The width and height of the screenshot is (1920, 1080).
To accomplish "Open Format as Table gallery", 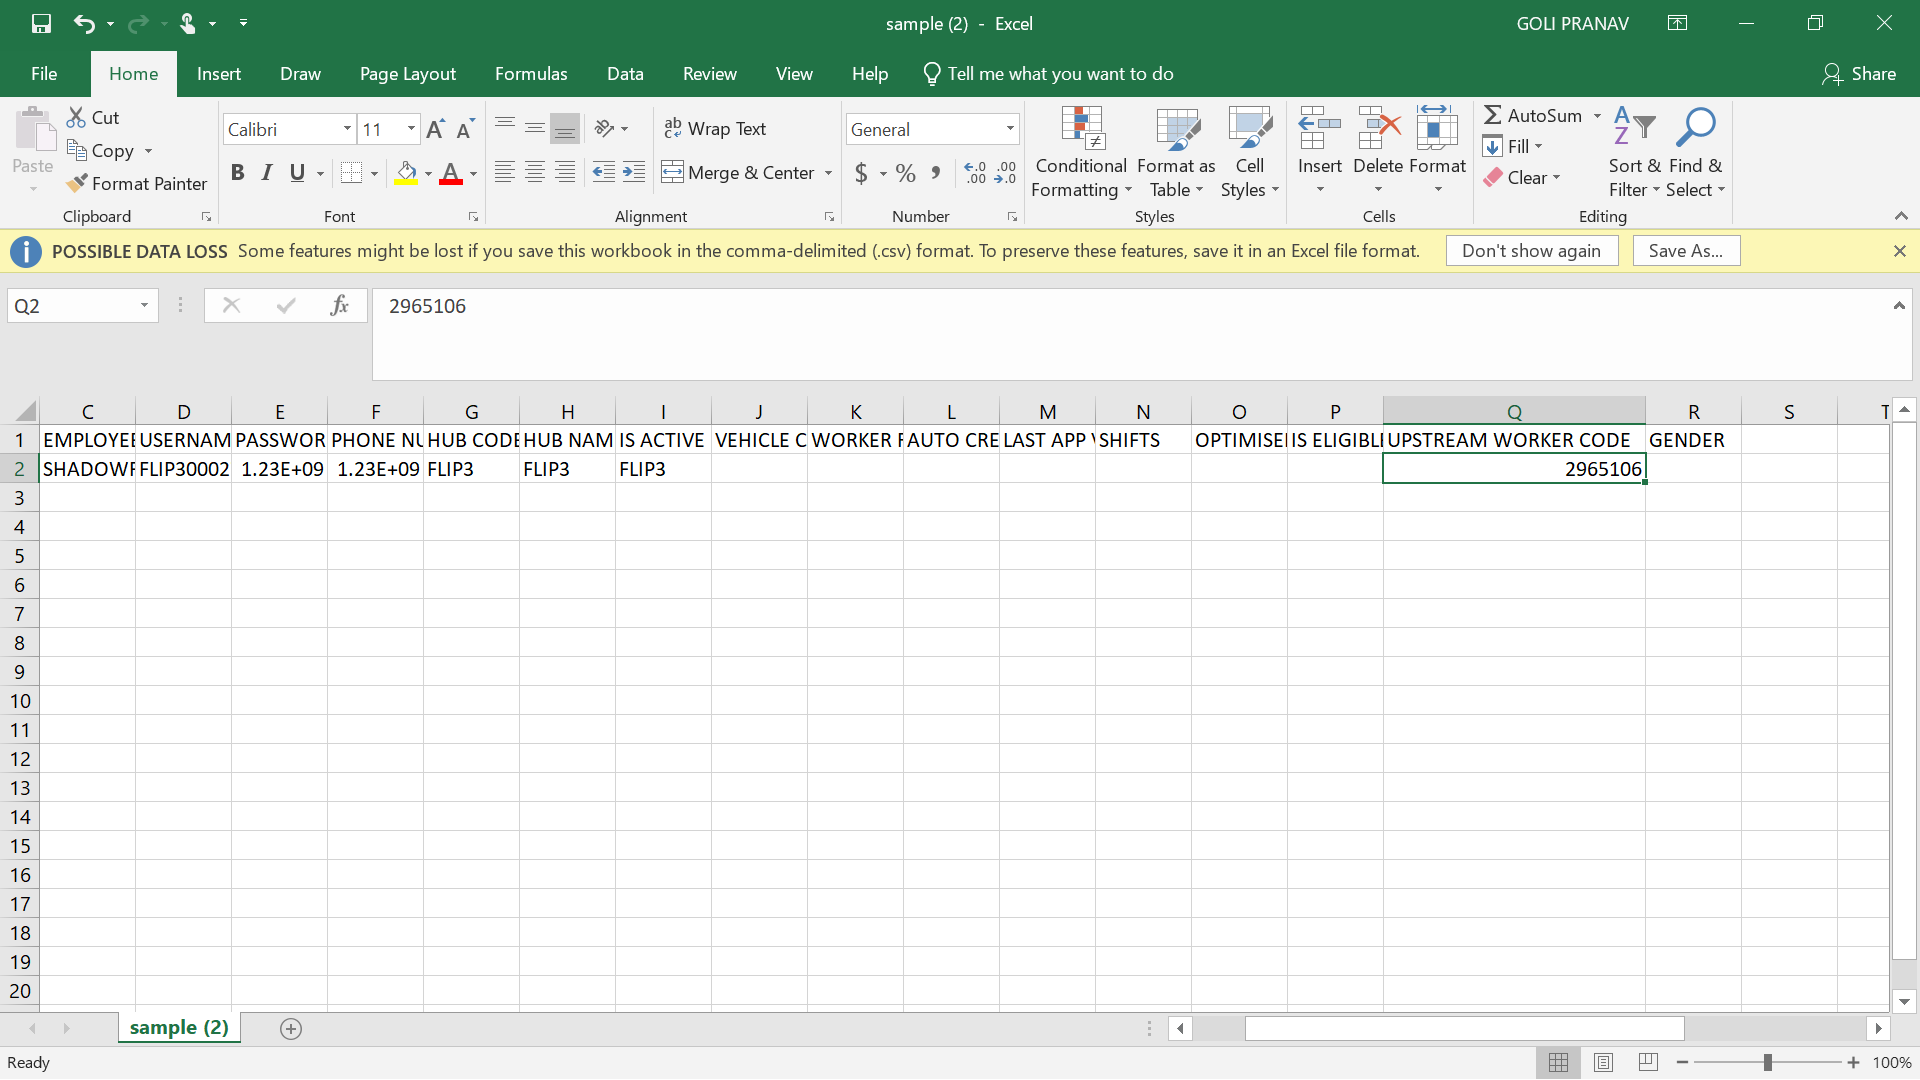I will [x=1176, y=152].
